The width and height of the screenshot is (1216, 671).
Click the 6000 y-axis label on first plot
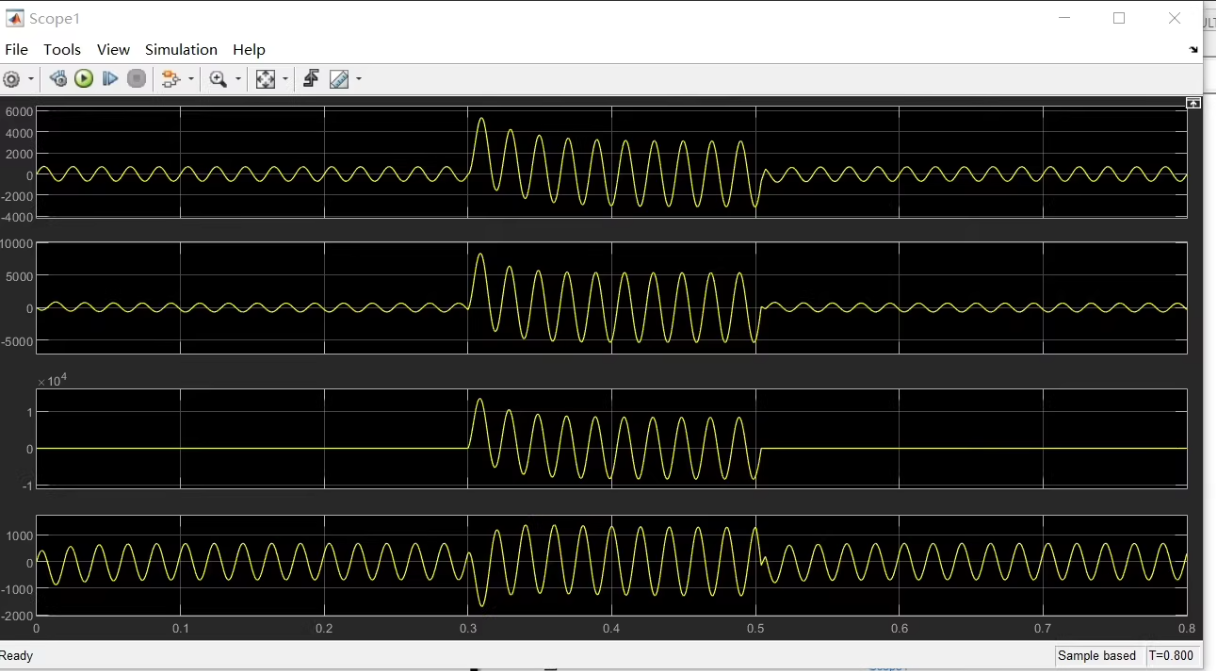20,111
